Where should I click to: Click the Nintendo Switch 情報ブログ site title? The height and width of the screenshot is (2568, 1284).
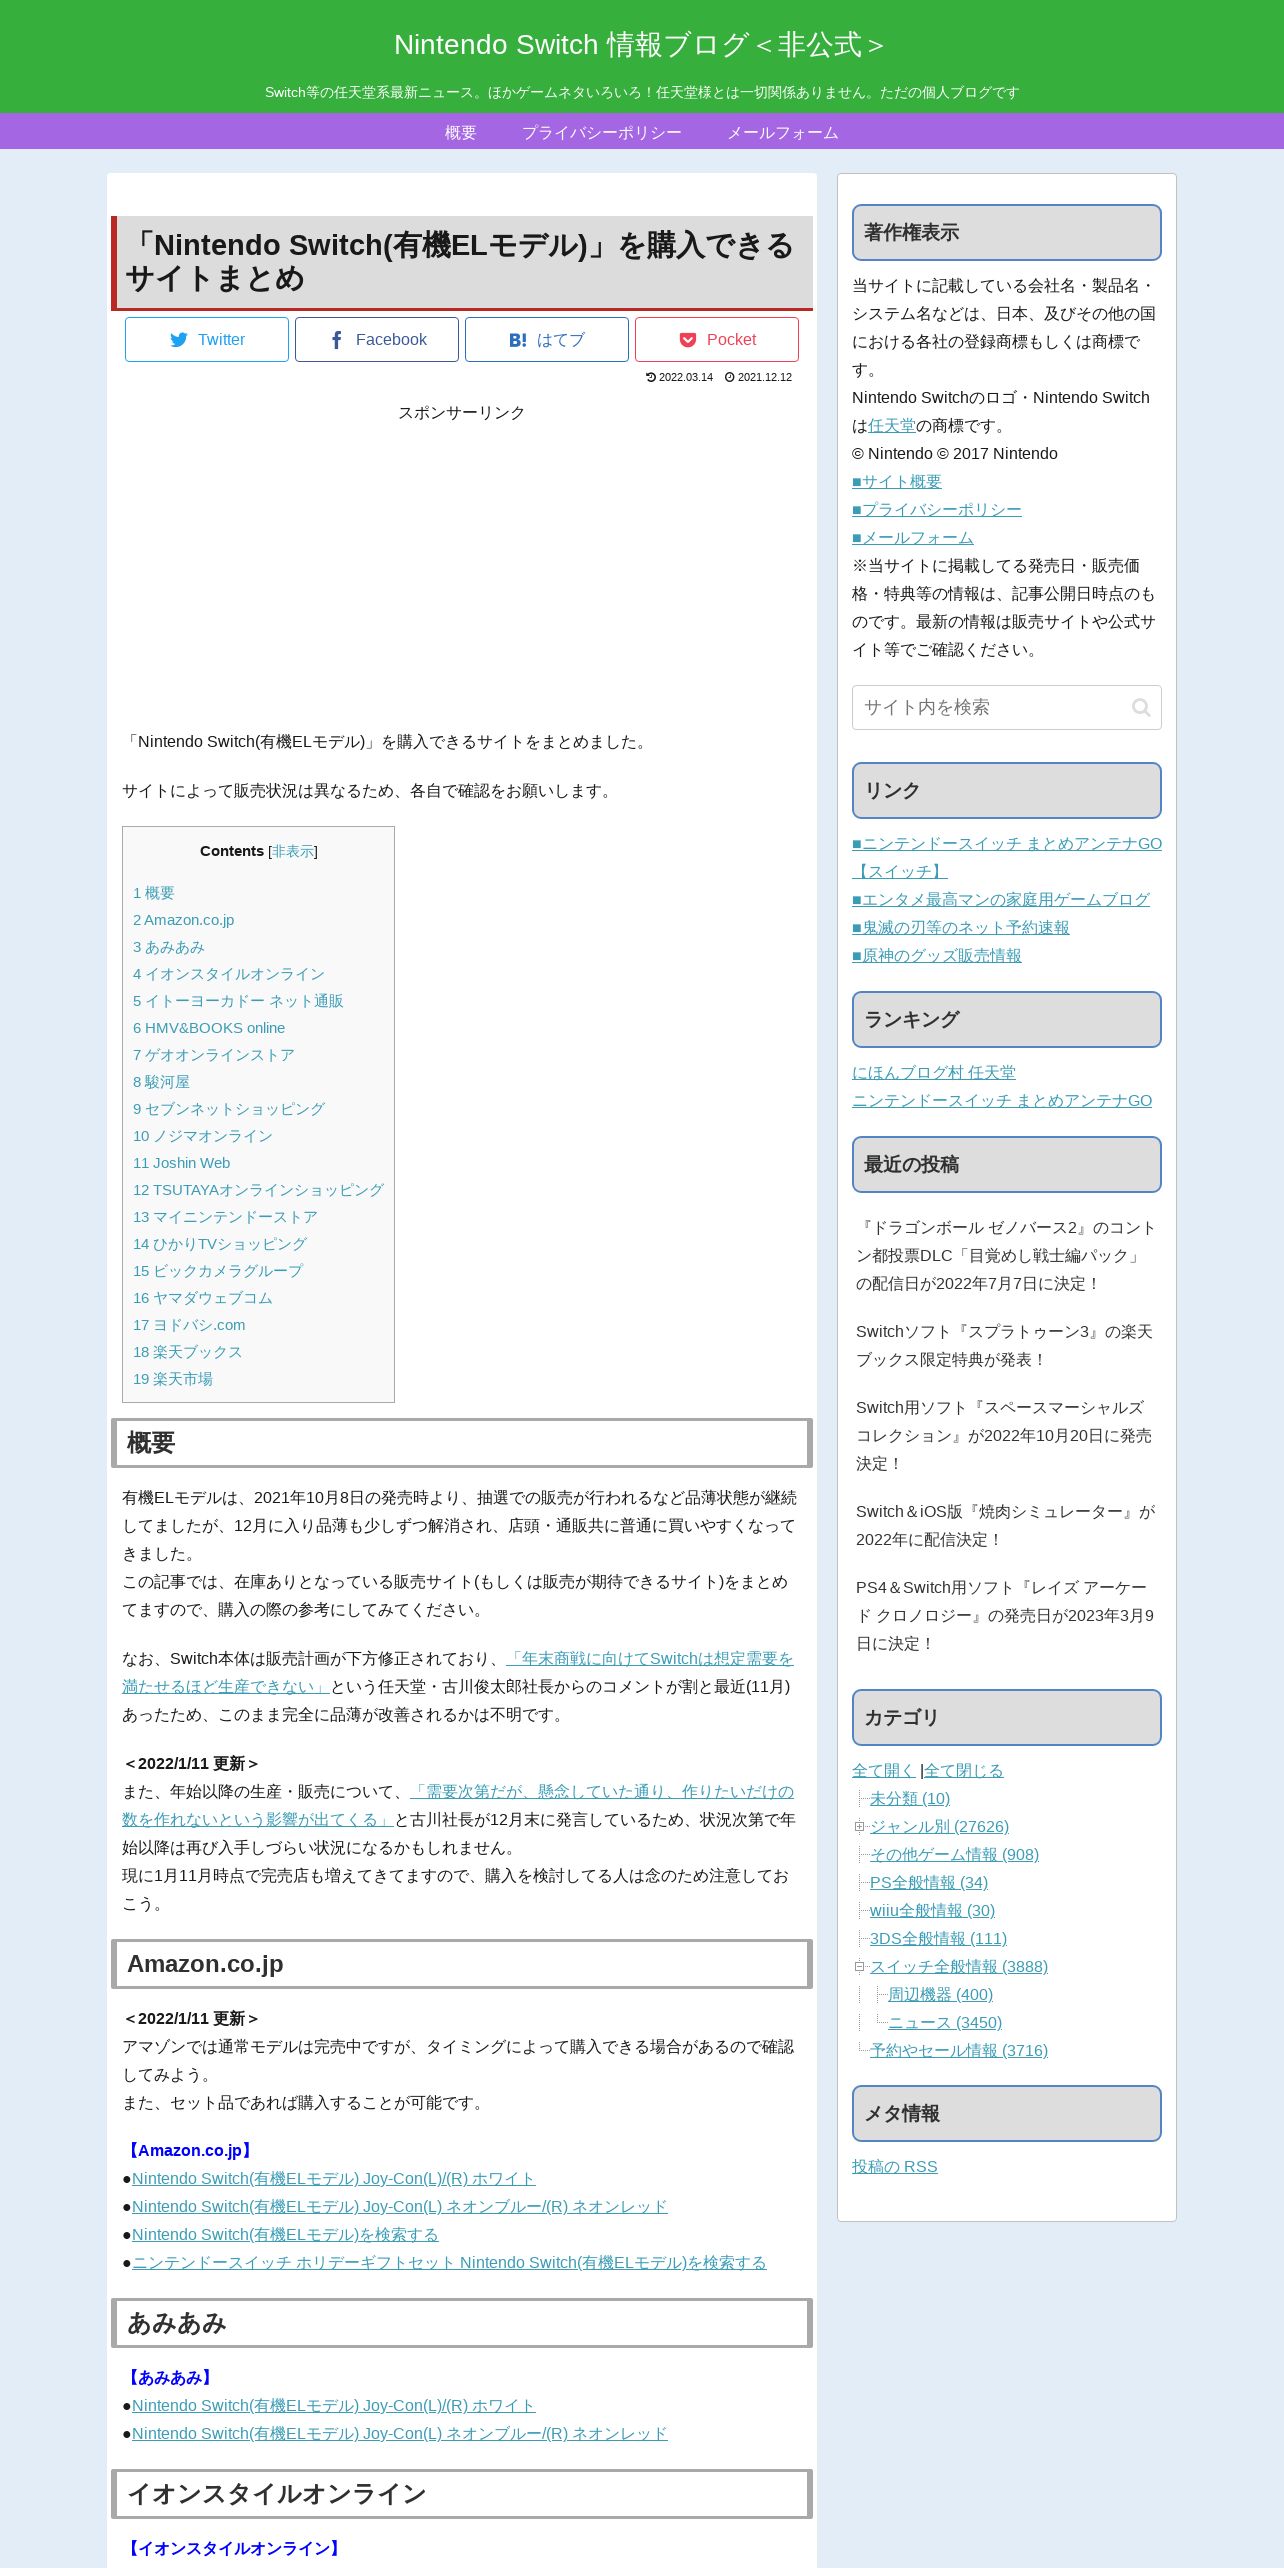(x=640, y=44)
